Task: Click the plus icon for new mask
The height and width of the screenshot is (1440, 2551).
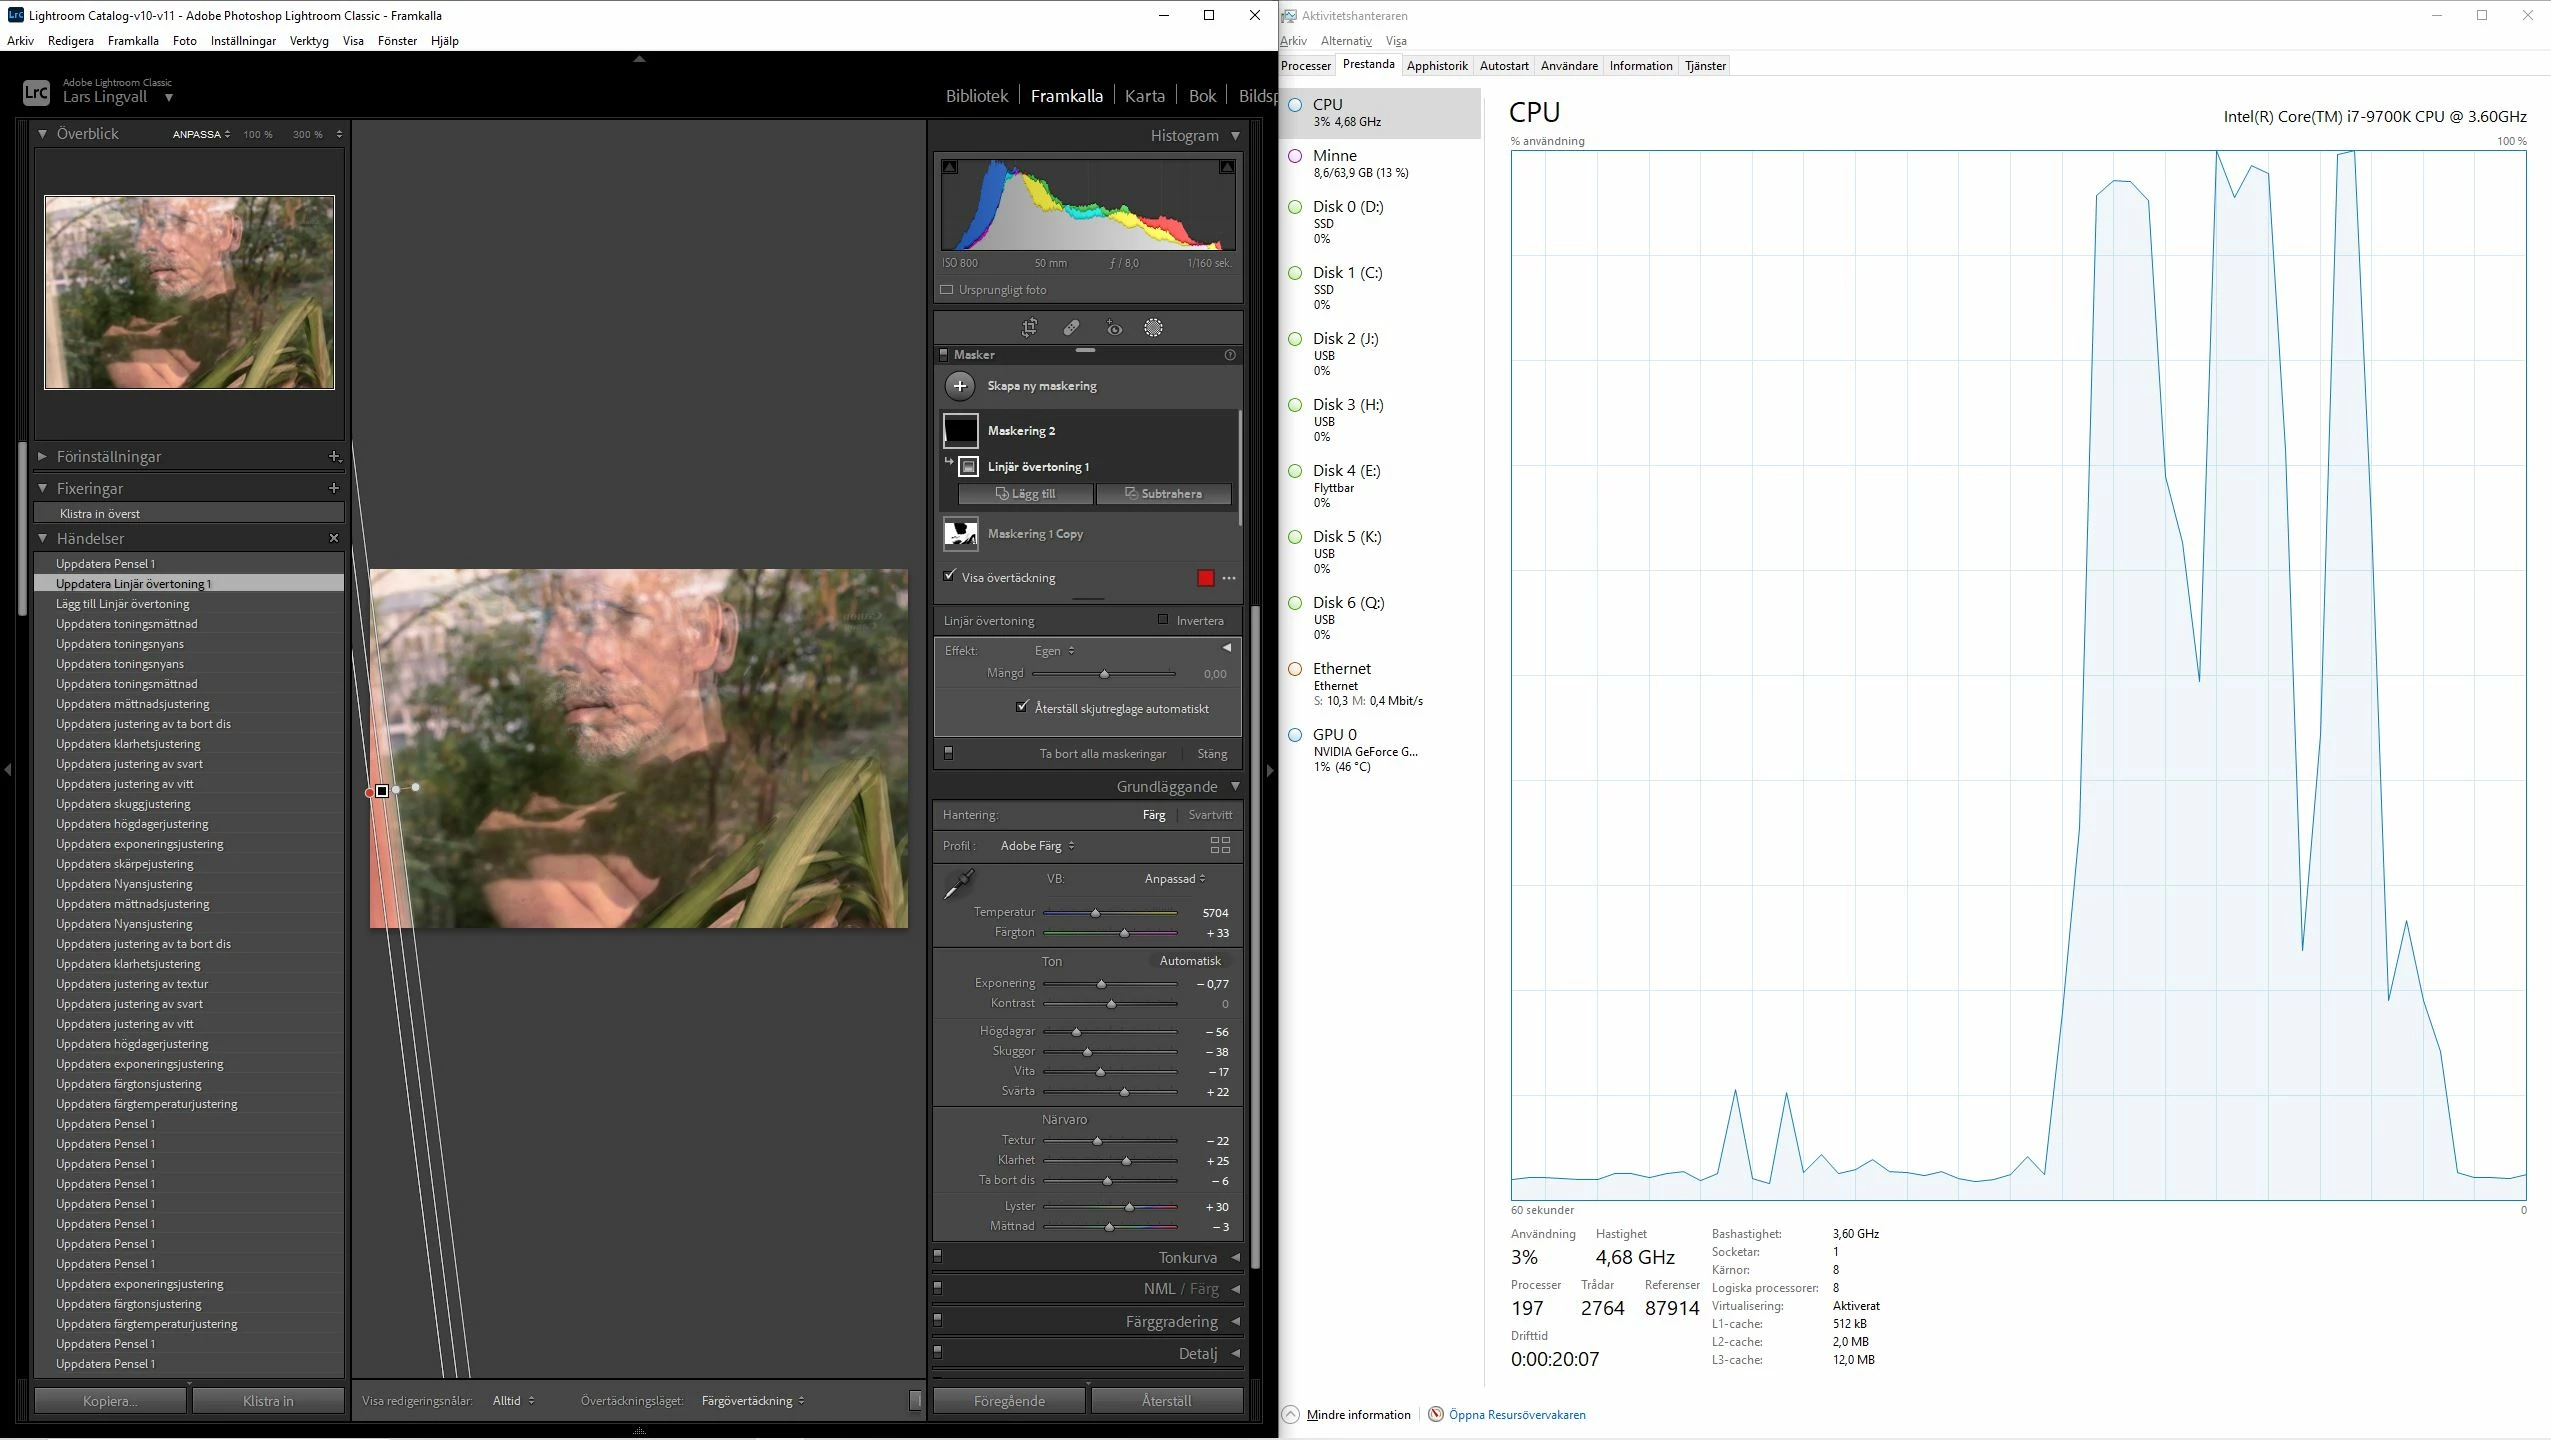Action: pos(959,386)
